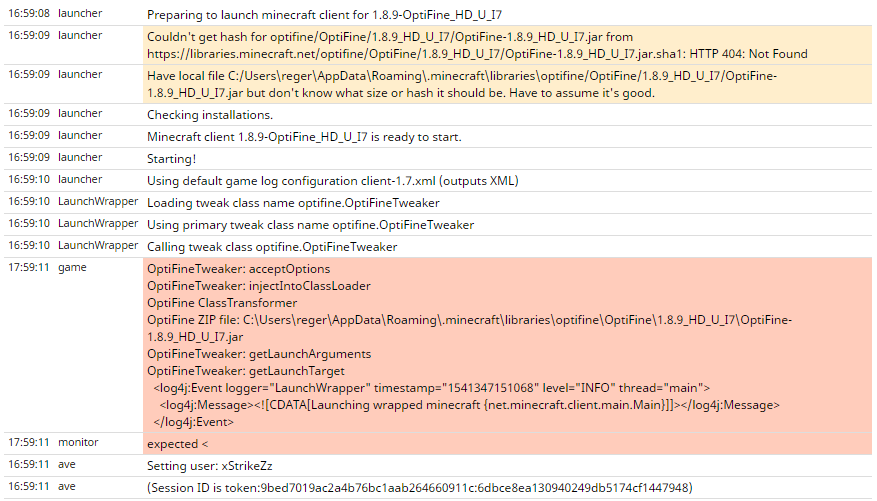Click 'launcher' source label of 'Starting!' row
This screenshot has width=877, height=501.
[80, 158]
